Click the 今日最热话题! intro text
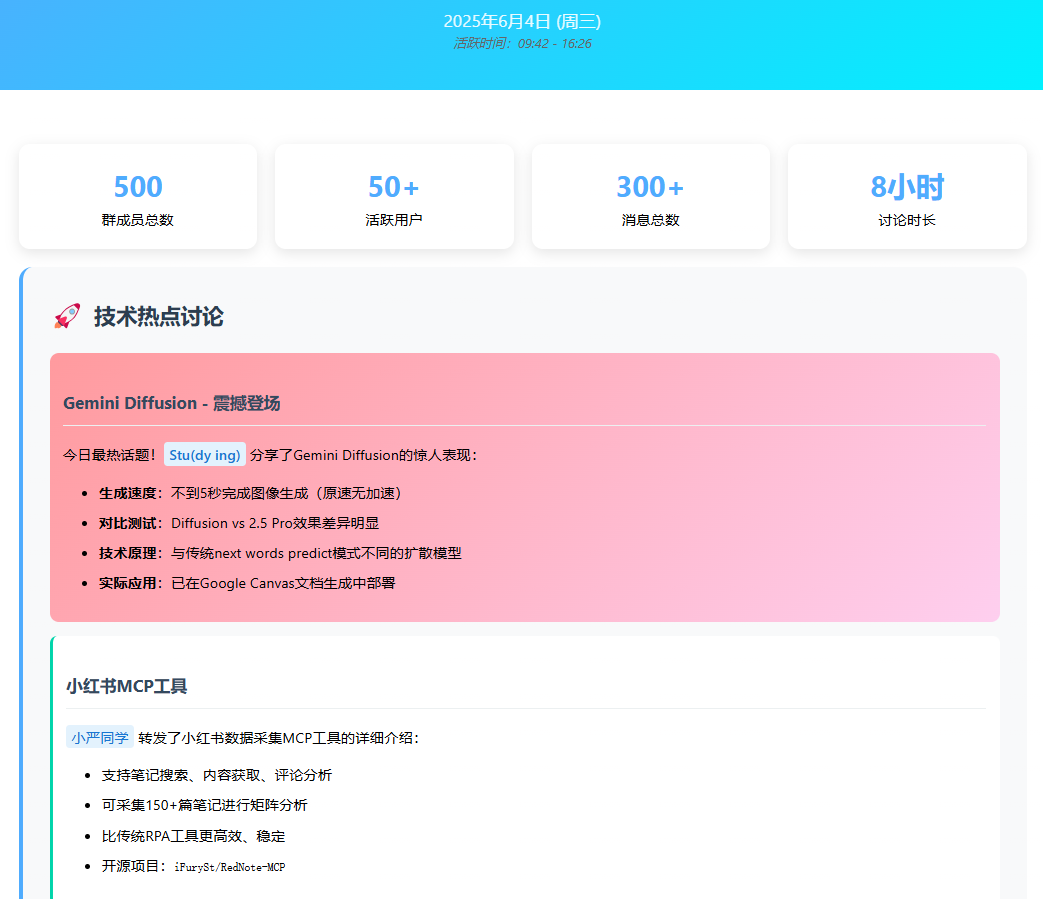Image resolution: width=1043 pixels, height=899 pixels. 110,455
